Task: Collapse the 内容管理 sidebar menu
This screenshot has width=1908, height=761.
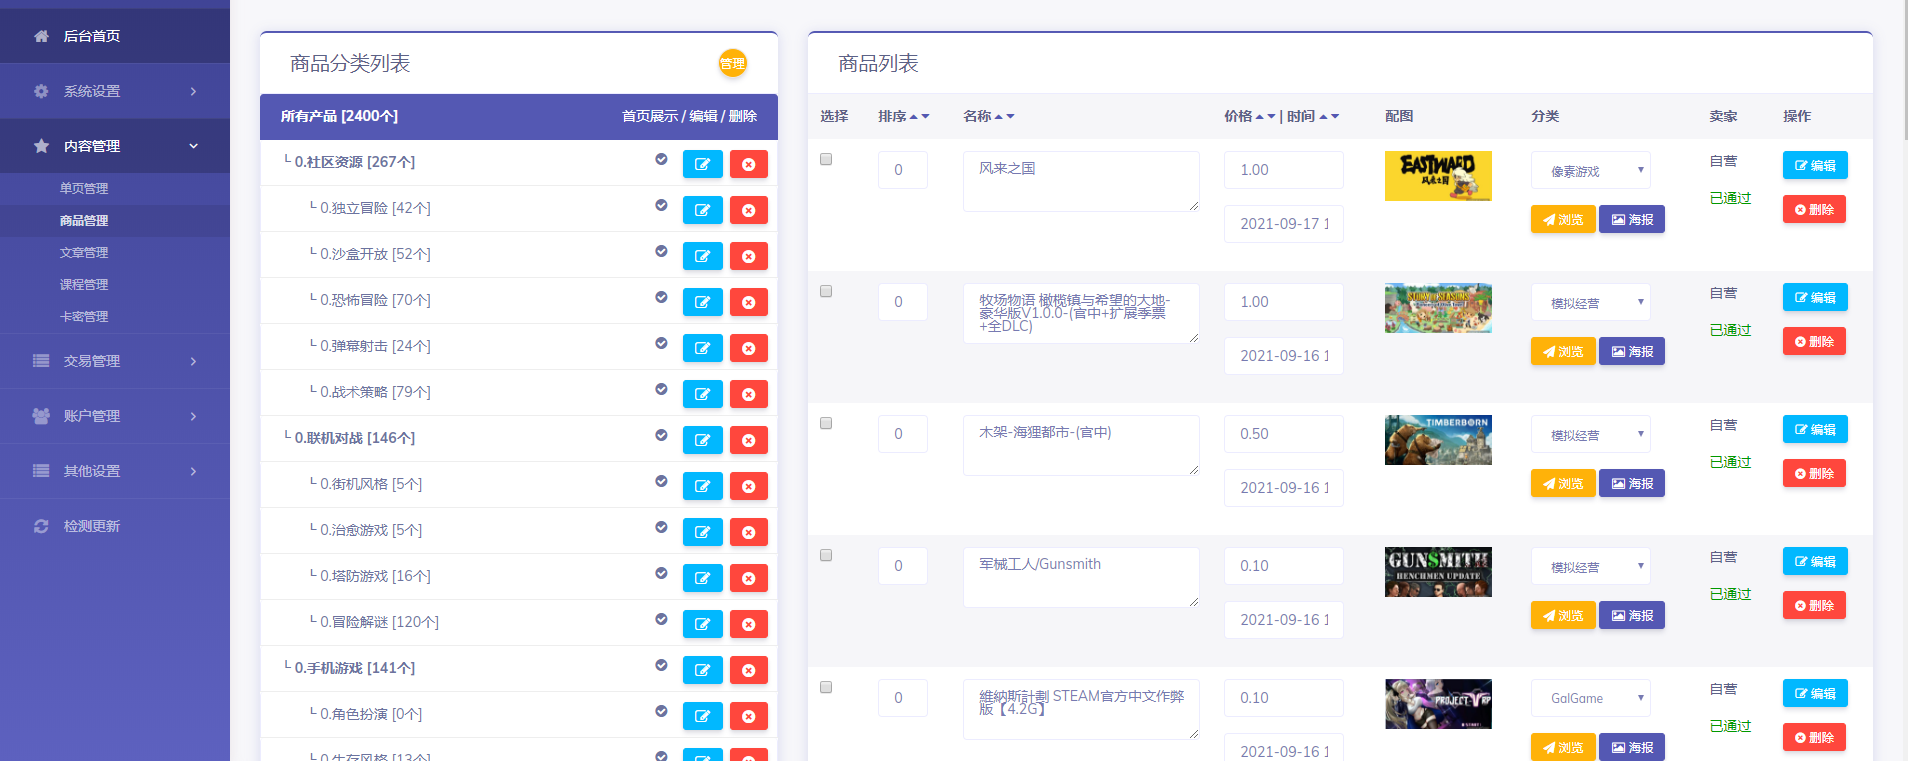Action: coord(115,146)
